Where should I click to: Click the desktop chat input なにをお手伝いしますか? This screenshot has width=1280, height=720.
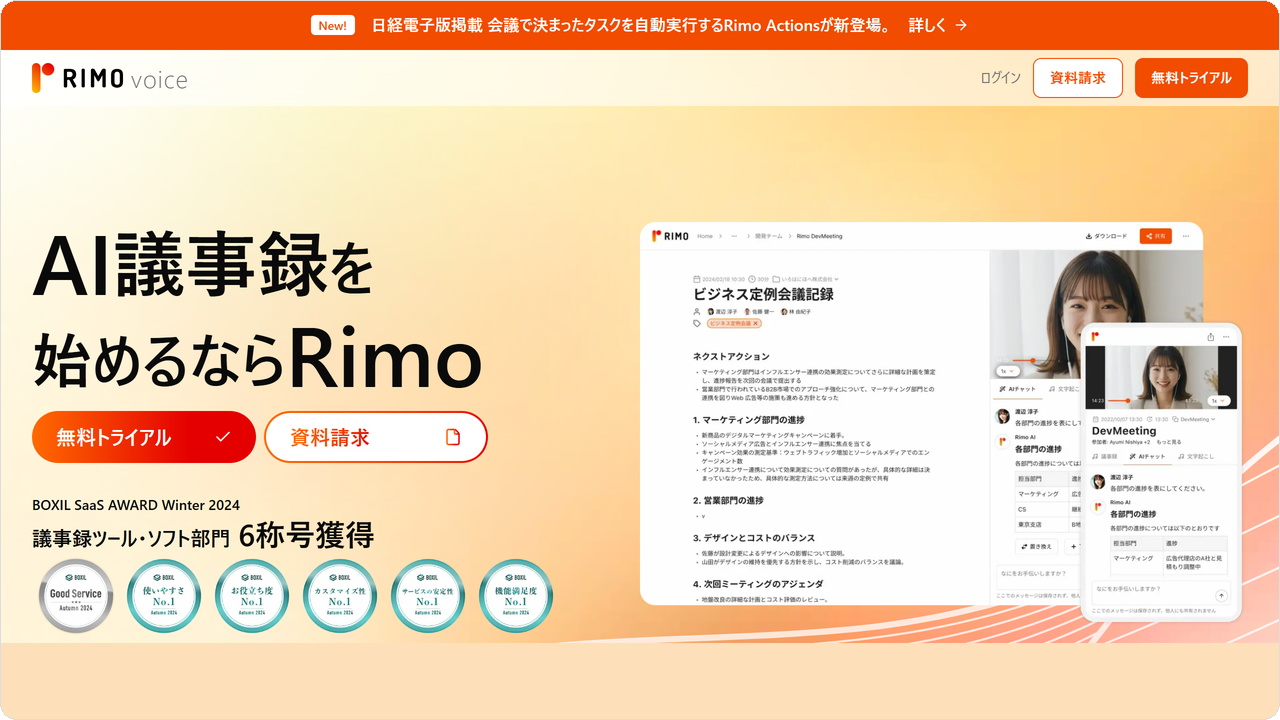pos(1037,576)
